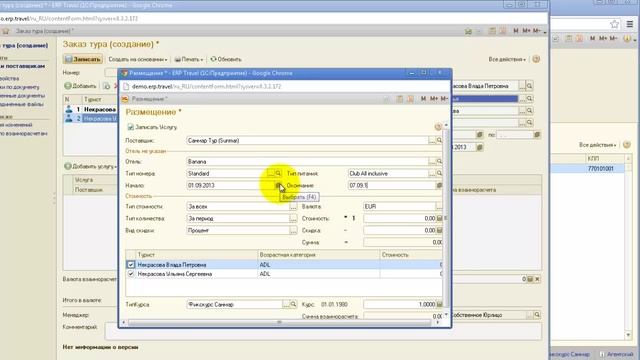
Task: Uncheck tourist Некрасова Влада Петровна checkbox
Action: point(131,265)
